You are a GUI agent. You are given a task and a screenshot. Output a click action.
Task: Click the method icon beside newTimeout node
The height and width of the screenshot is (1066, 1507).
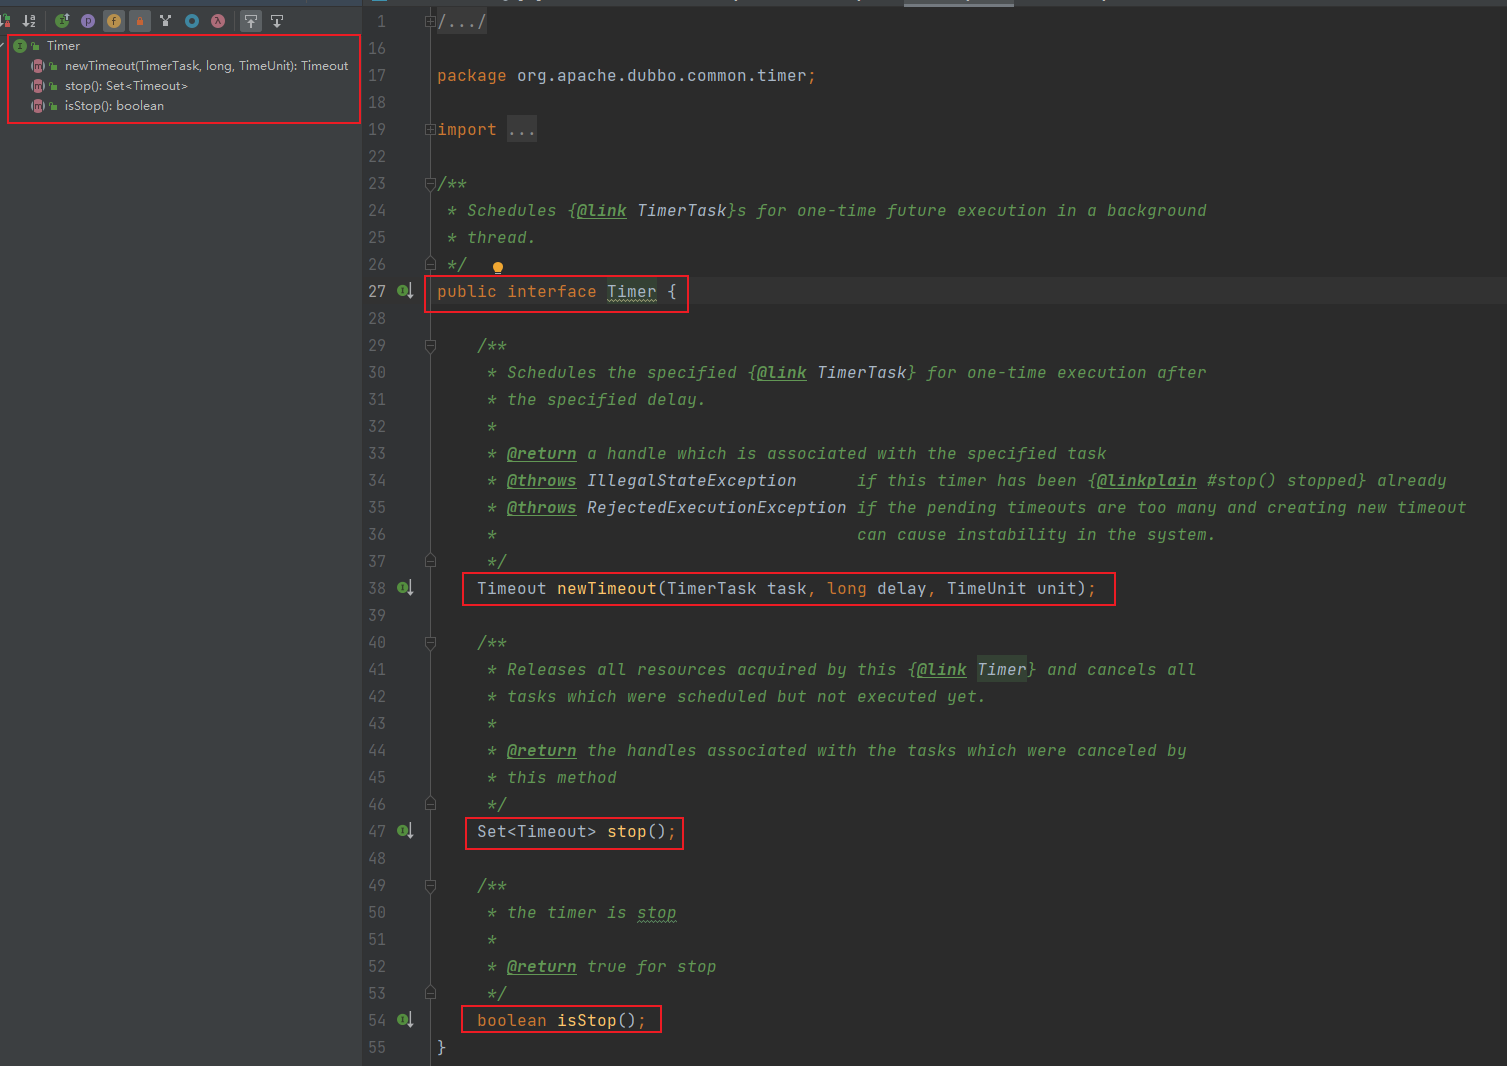[38, 66]
